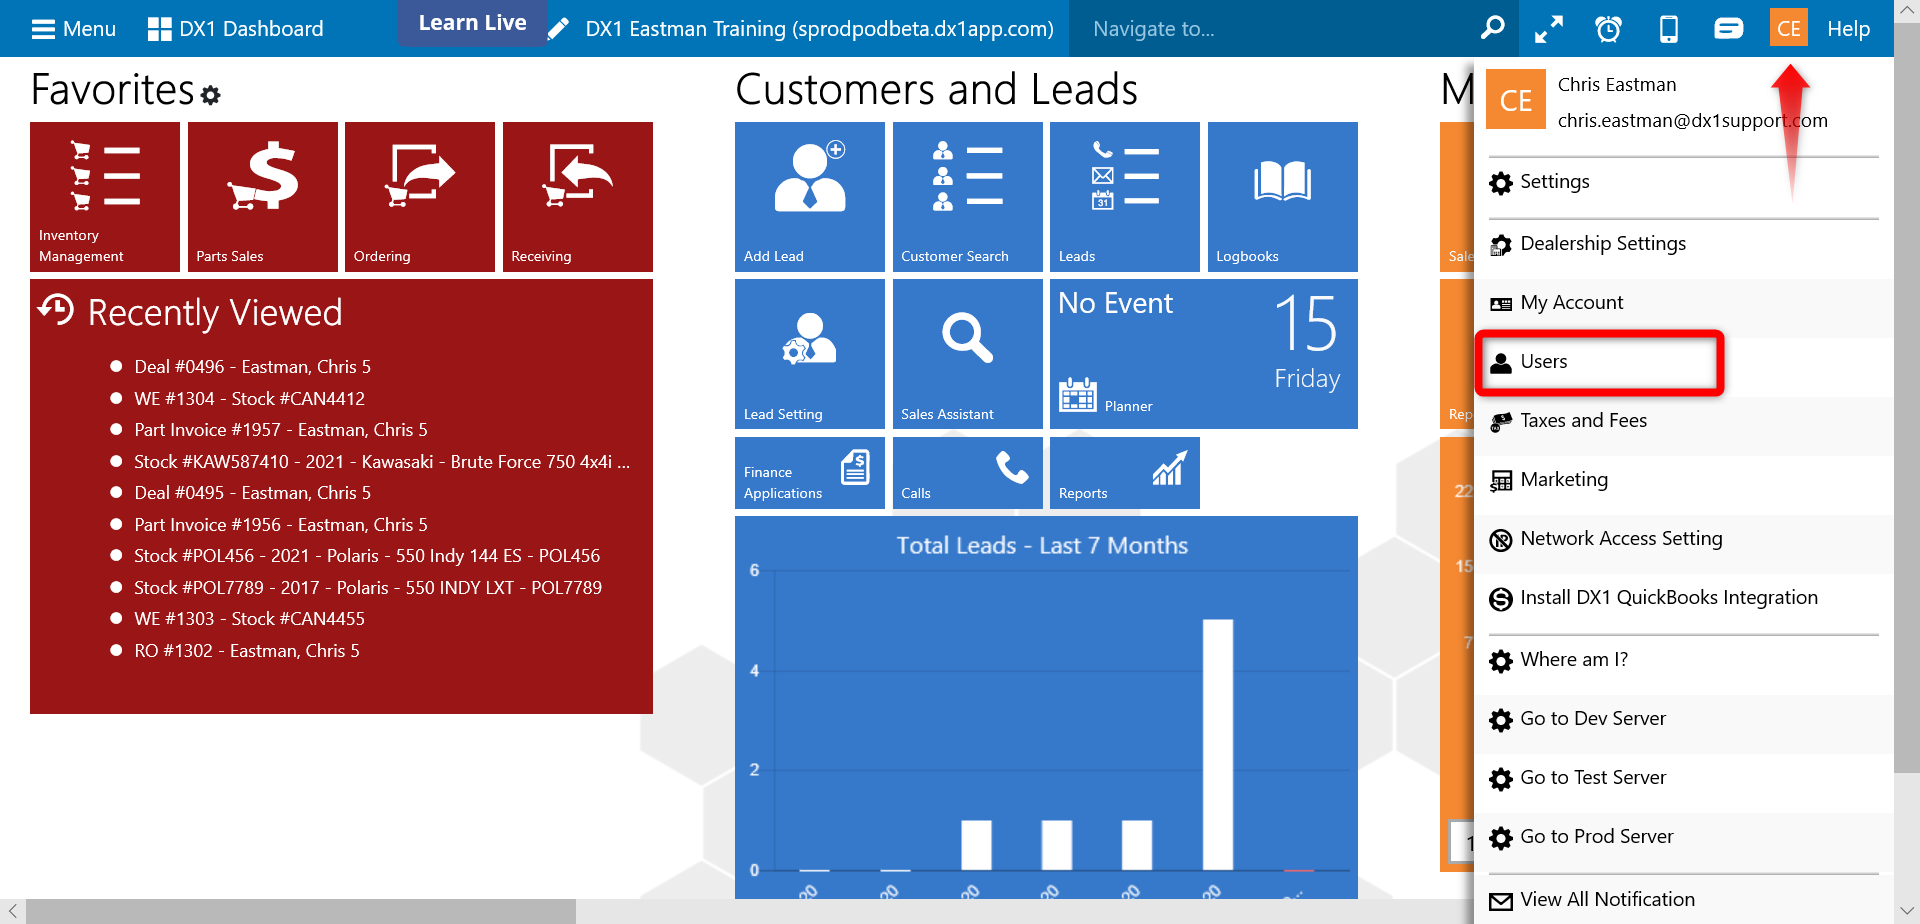Click the pencil edit icon beside dealership name

click(559, 29)
